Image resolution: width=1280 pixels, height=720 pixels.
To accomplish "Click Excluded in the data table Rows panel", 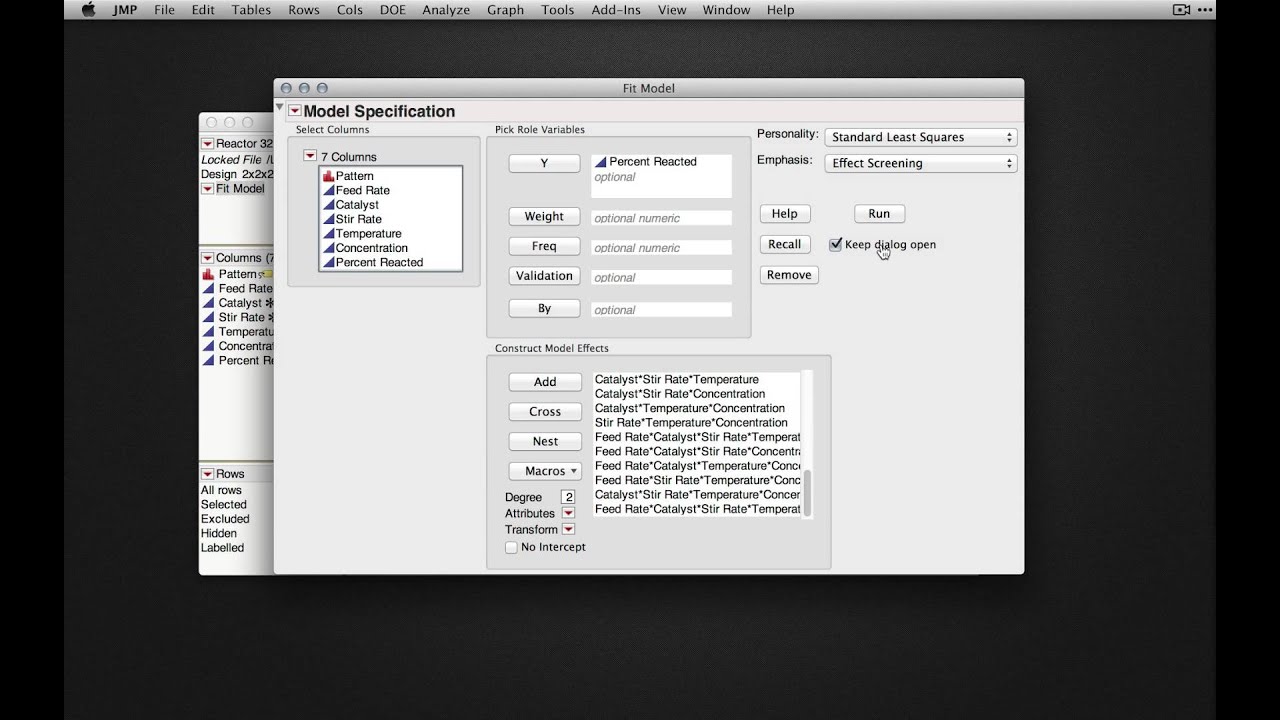I will coord(225,519).
